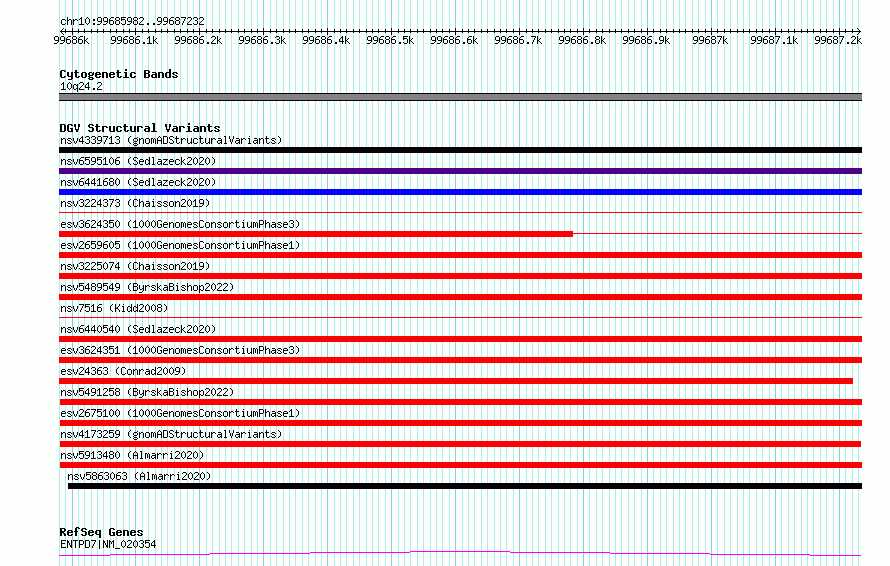Select the red nsv5913480 variant bar
This screenshot has width=890, height=566.
pyautogui.click(x=460, y=465)
